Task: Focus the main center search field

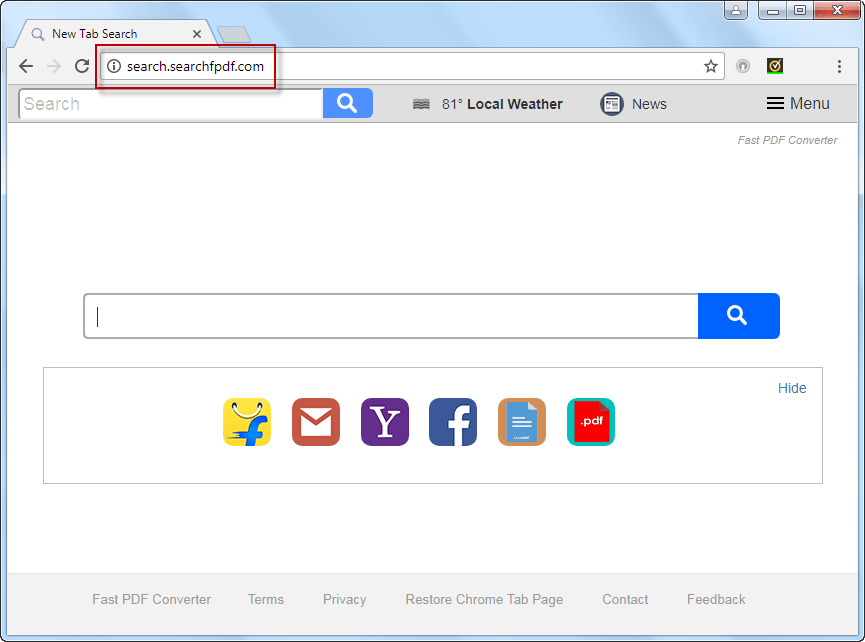Action: 391,316
